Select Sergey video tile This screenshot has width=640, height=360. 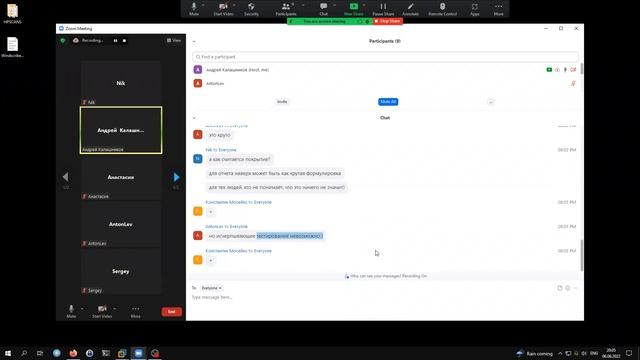tap(121, 271)
